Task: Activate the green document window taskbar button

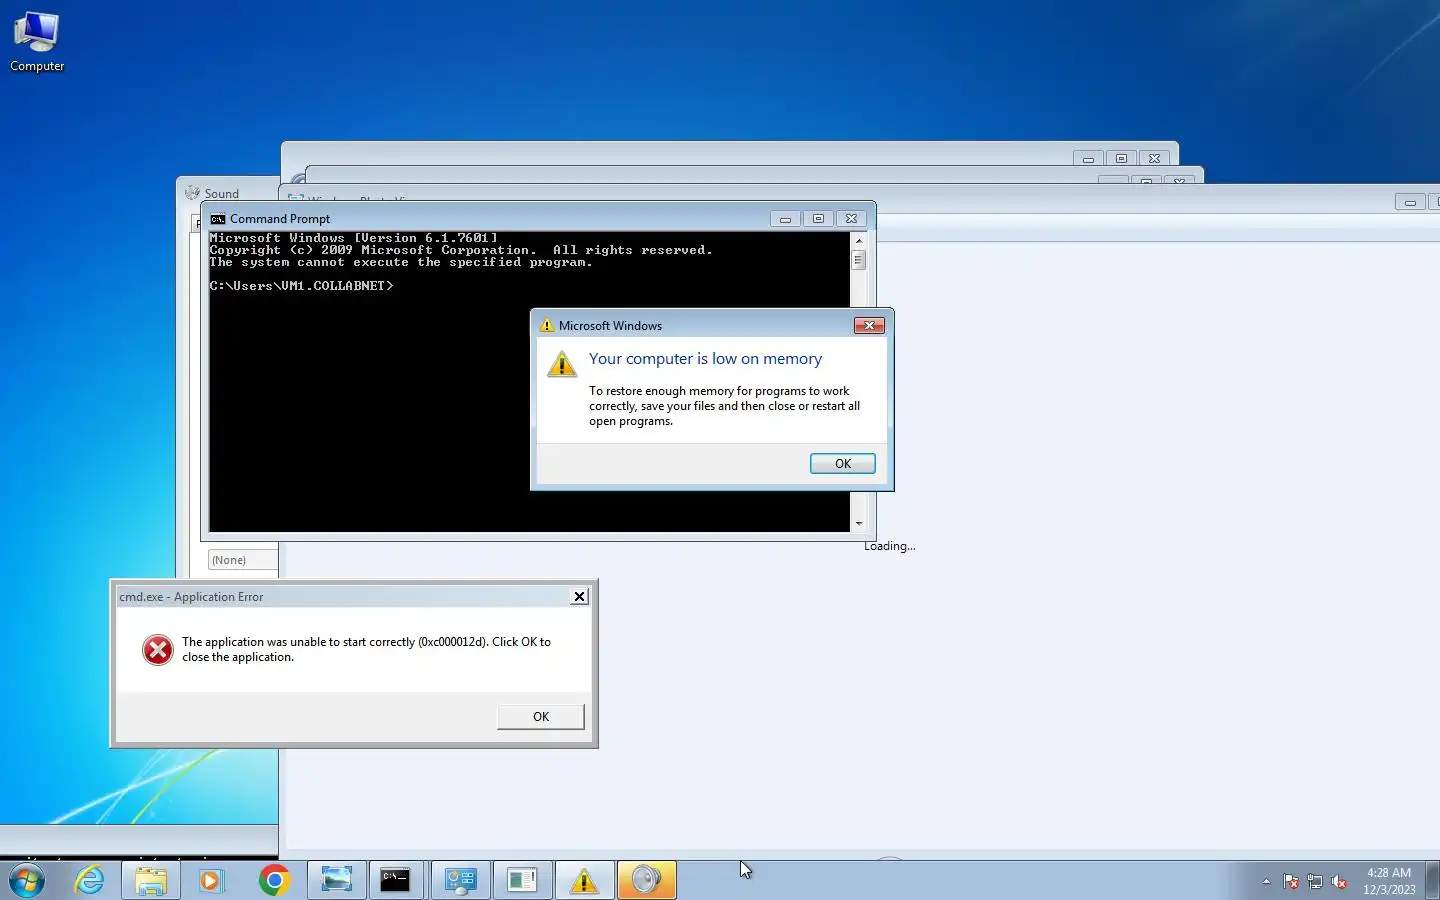Action: point(522,880)
